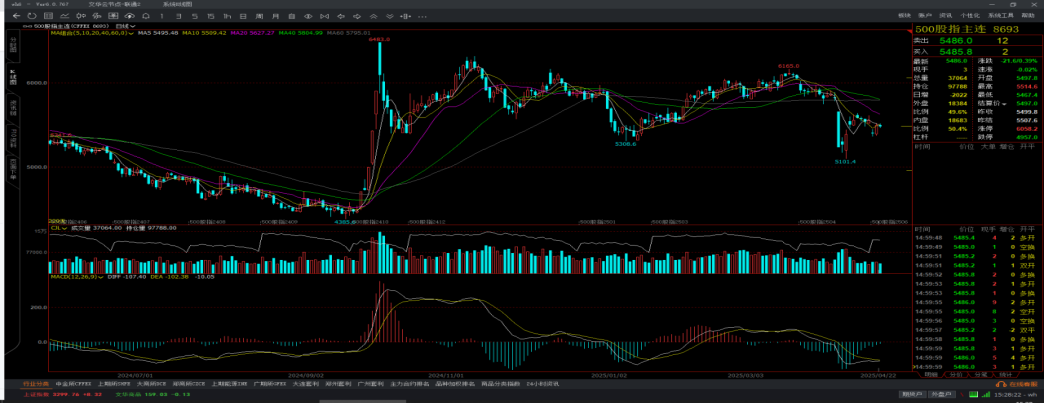Switch to 期货户 account mode

point(911,394)
